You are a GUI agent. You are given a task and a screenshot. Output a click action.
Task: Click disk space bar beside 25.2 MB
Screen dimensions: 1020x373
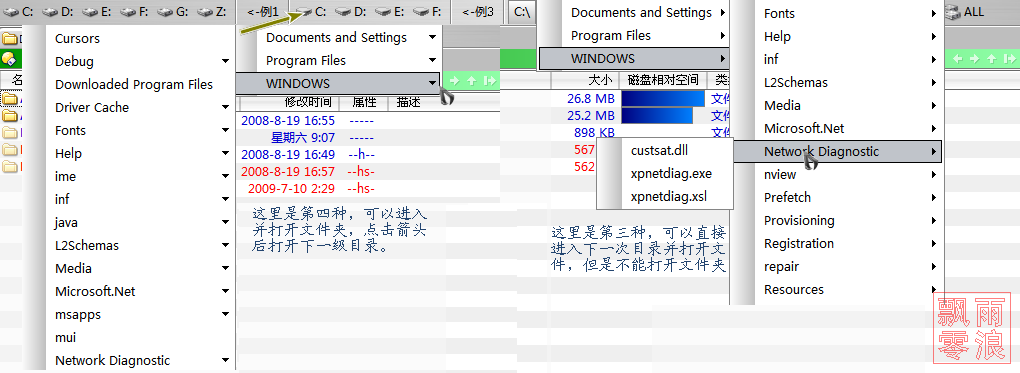[x=657, y=116]
